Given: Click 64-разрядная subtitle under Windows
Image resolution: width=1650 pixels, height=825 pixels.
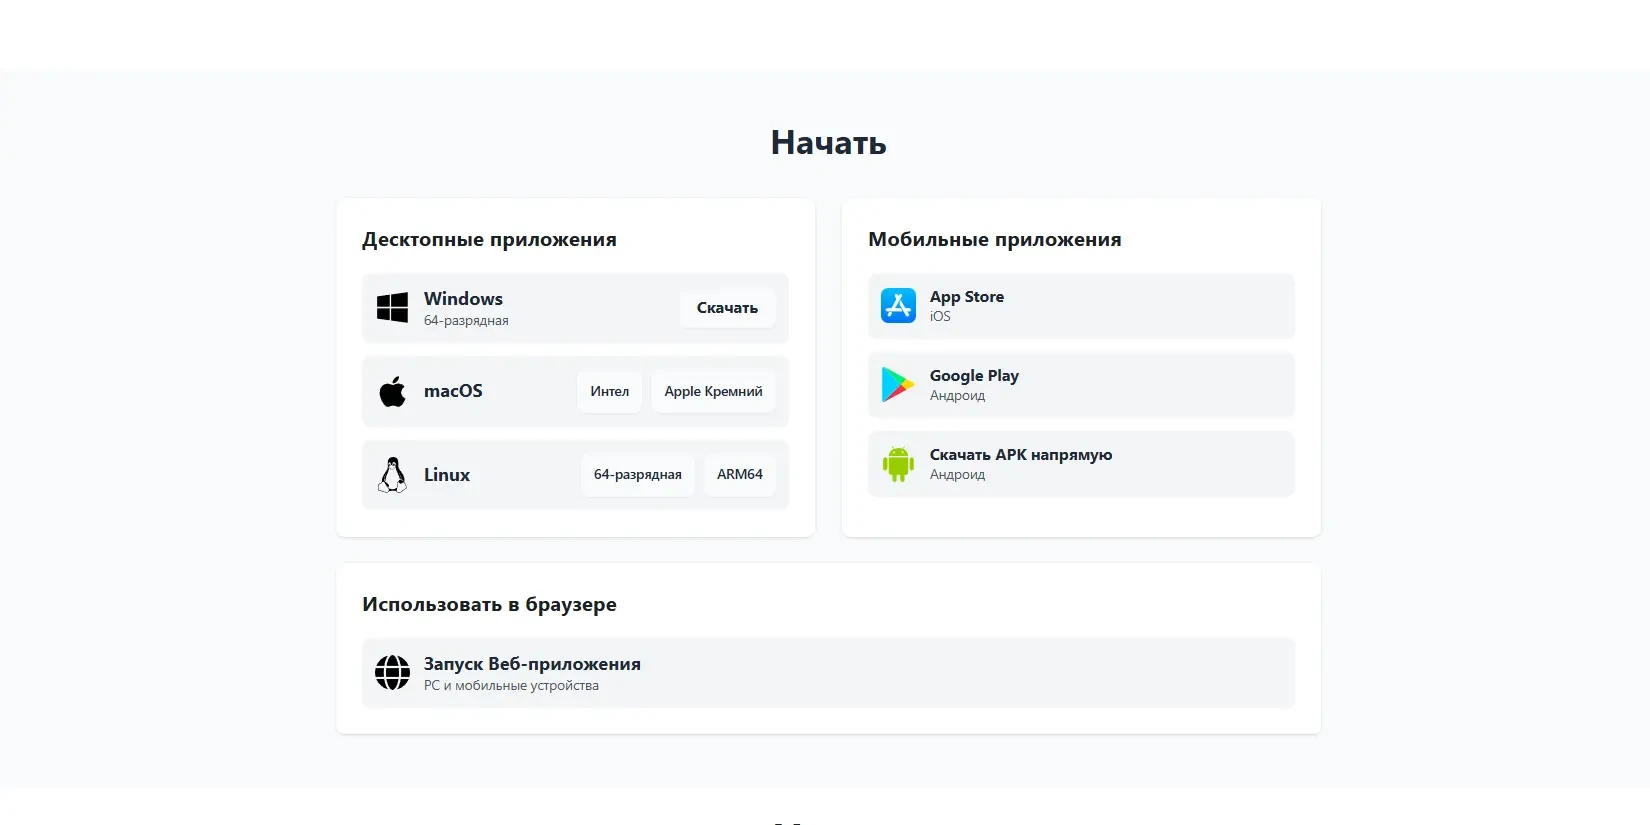Looking at the screenshot, I should 466,321.
